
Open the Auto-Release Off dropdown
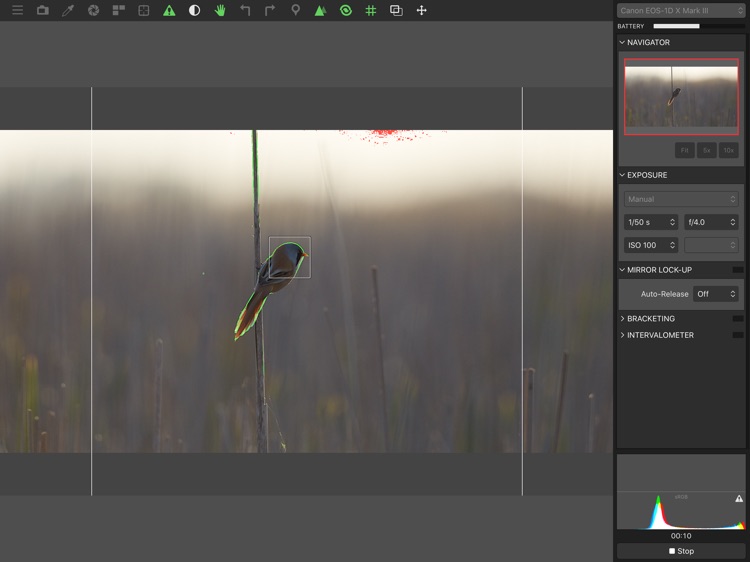[716, 294]
